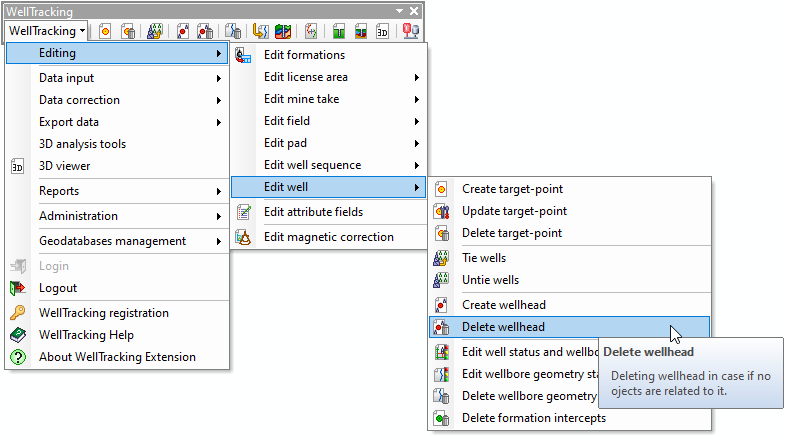This screenshot has width=787, height=437.
Task: Expand Edit pad submenu arrow
Action: point(417,143)
